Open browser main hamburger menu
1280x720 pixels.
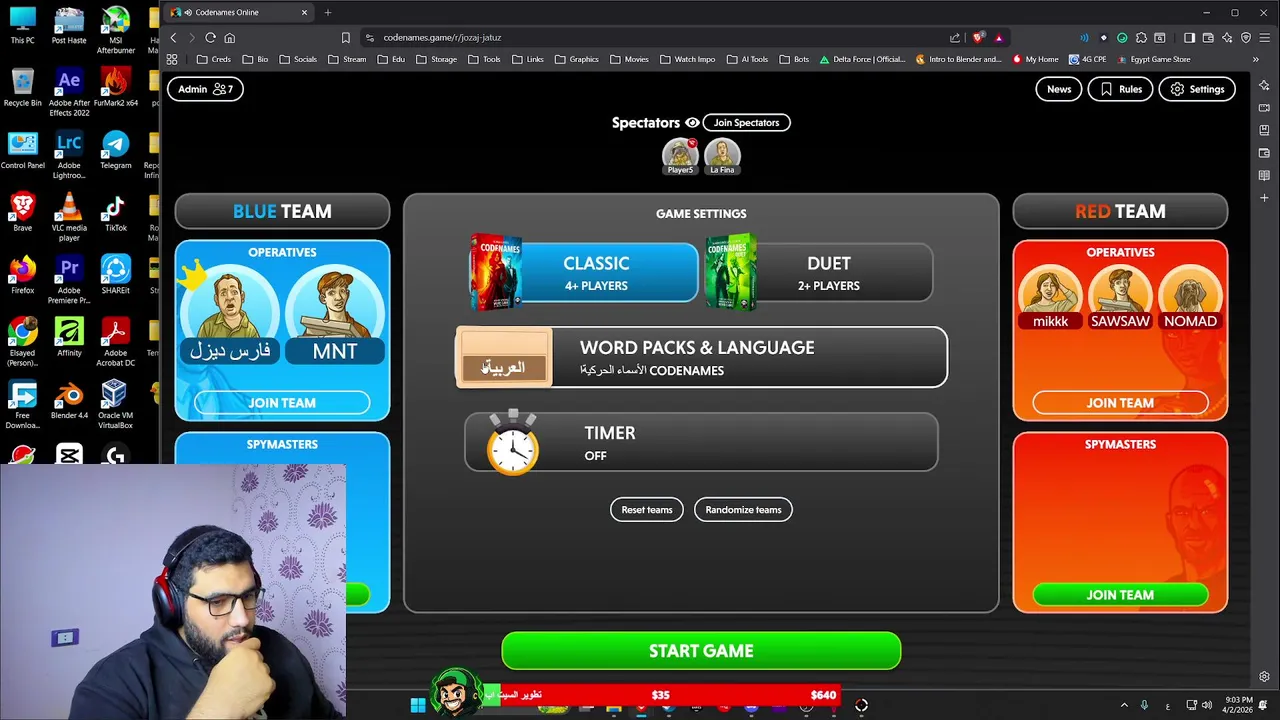point(1265,37)
